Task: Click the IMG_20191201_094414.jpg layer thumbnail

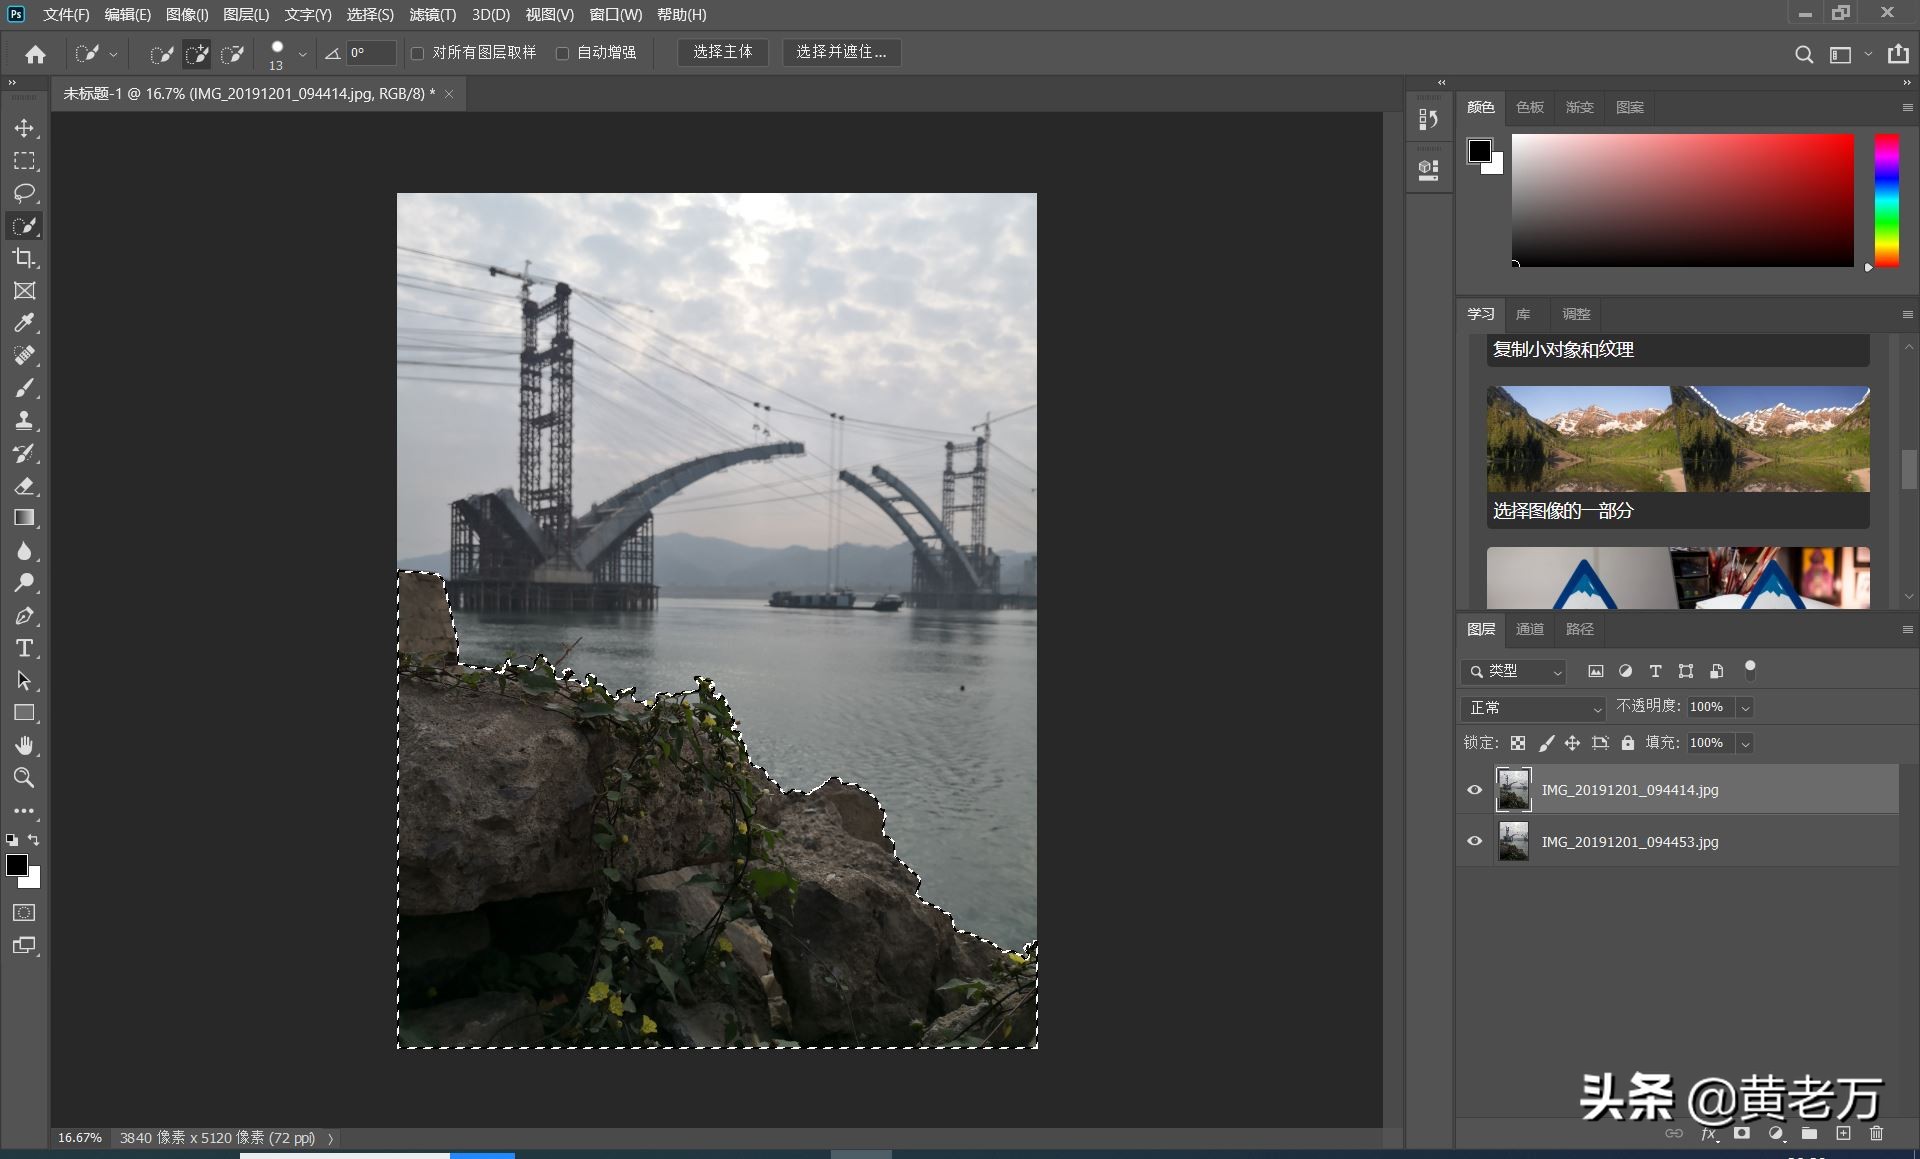Action: tap(1512, 789)
